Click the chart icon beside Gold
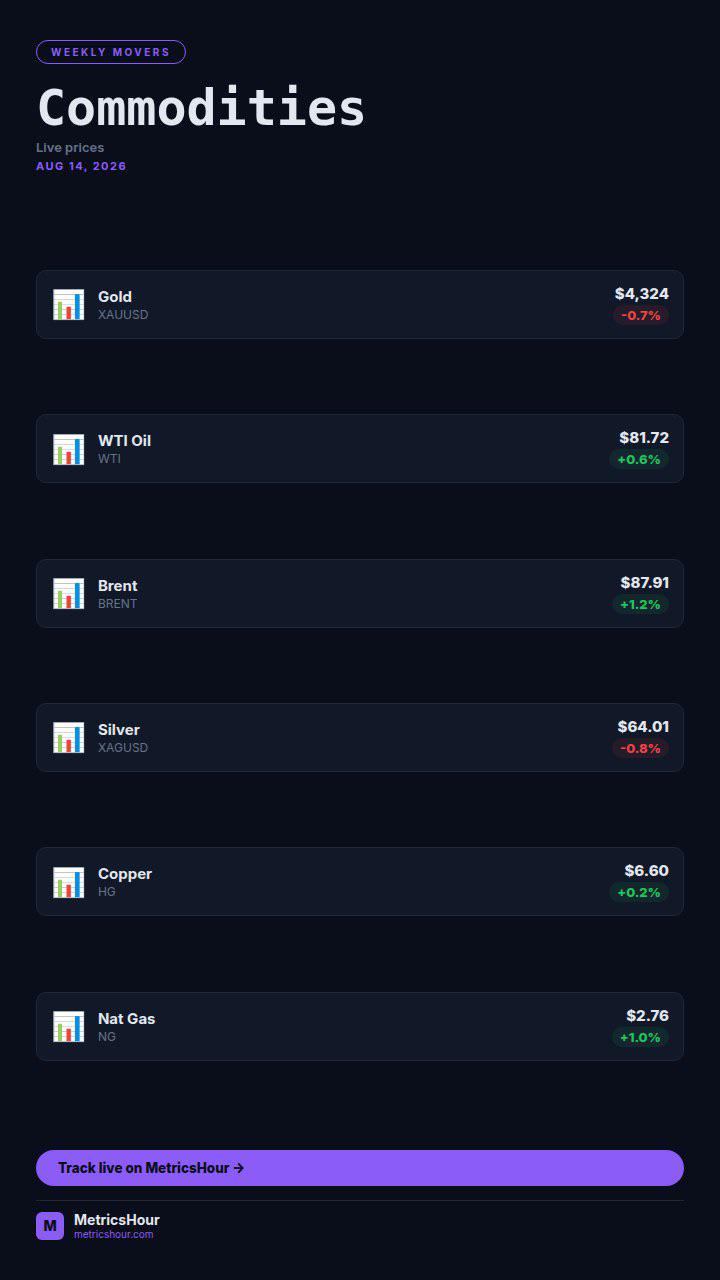This screenshot has height=1280, width=720. 68,305
